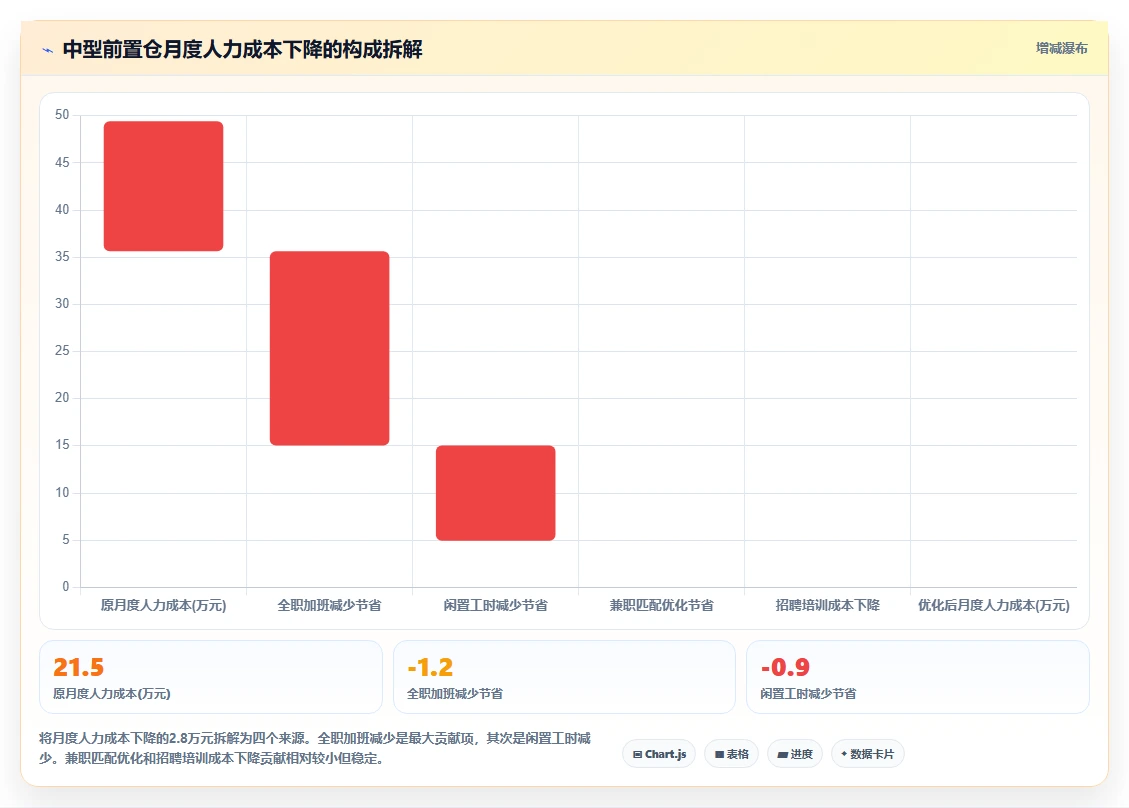The height and width of the screenshot is (808, 1129).
Task: Click x-axis label 闲置工时减少节省
Action: pyautogui.click(x=495, y=606)
